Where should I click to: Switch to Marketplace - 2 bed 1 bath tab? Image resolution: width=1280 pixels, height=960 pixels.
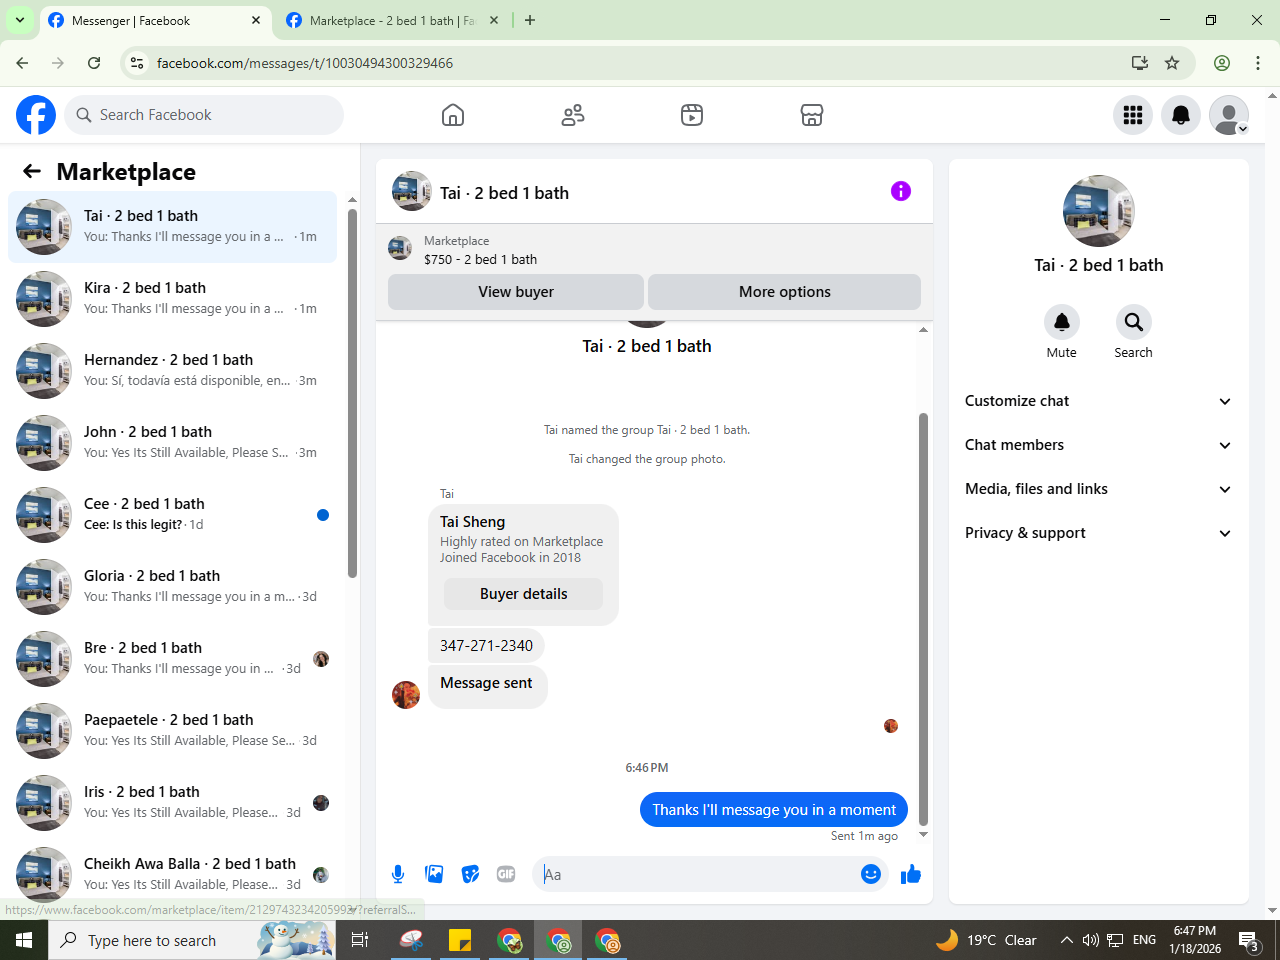(x=392, y=21)
